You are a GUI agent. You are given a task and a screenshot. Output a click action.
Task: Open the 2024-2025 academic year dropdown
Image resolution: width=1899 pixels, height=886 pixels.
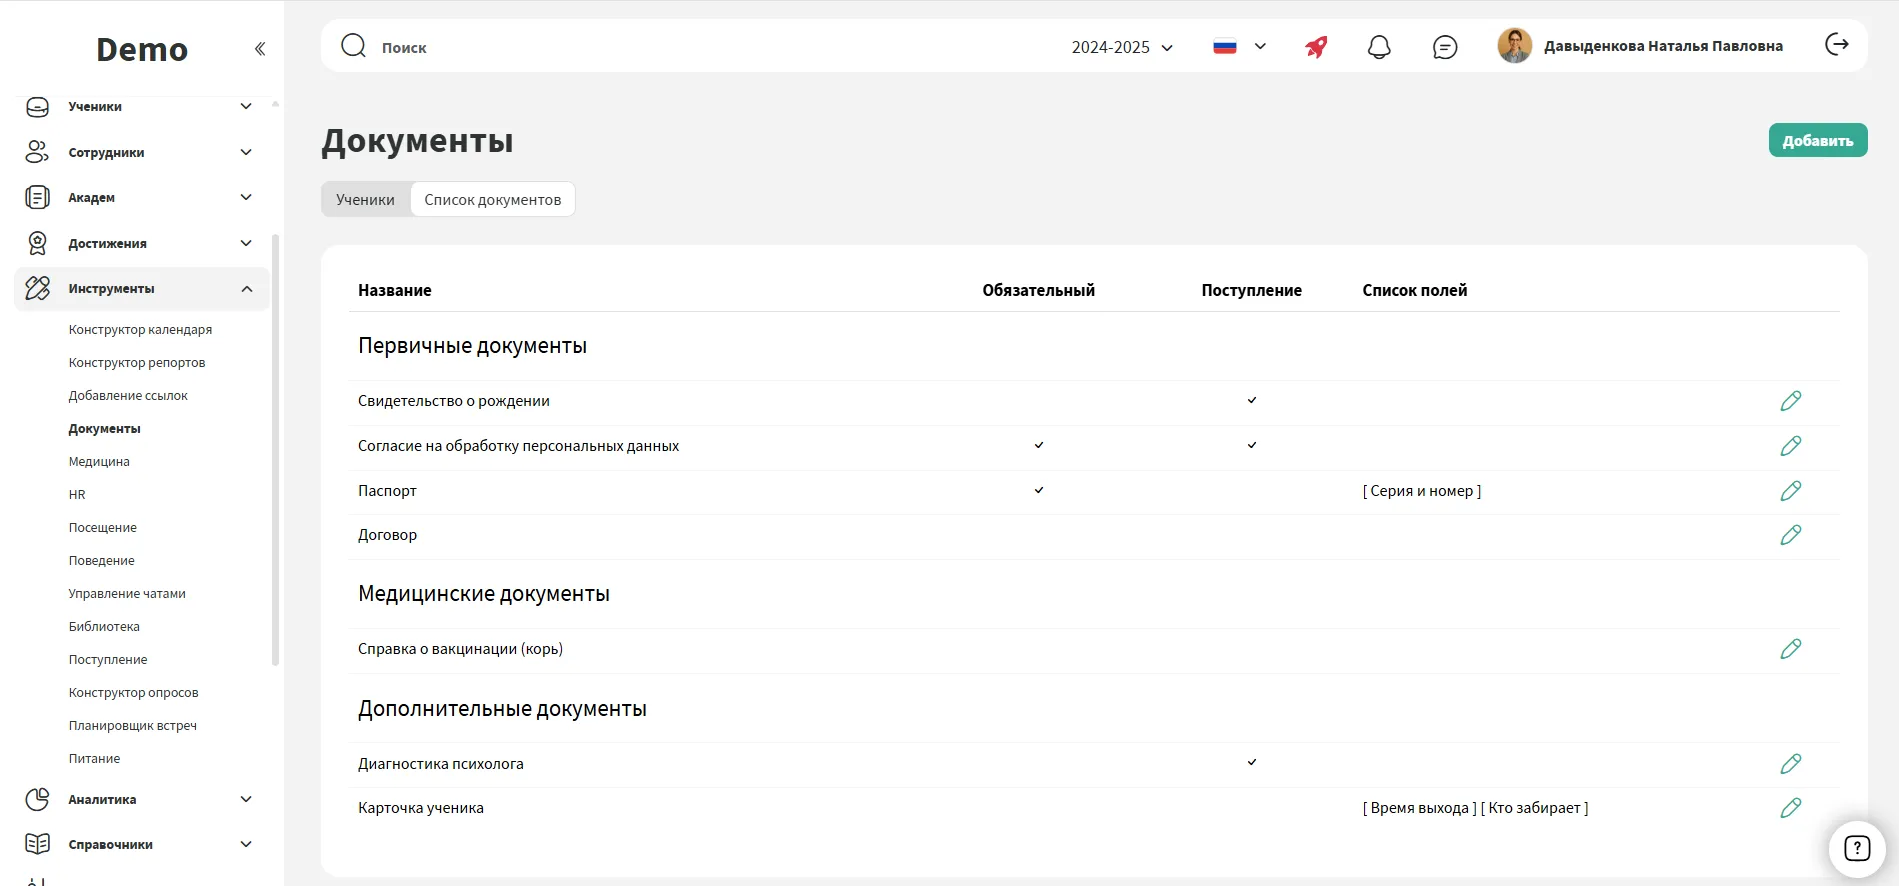click(x=1121, y=47)
